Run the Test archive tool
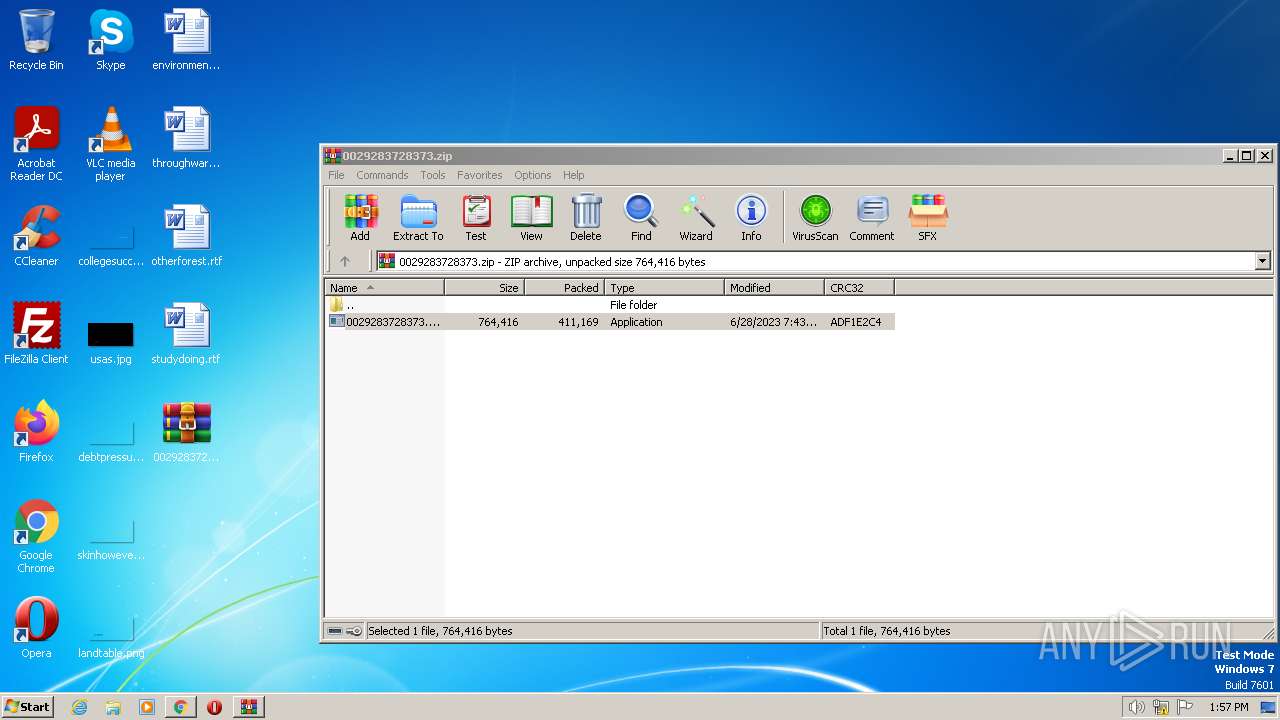The image size is (1280, 720). 476,218
